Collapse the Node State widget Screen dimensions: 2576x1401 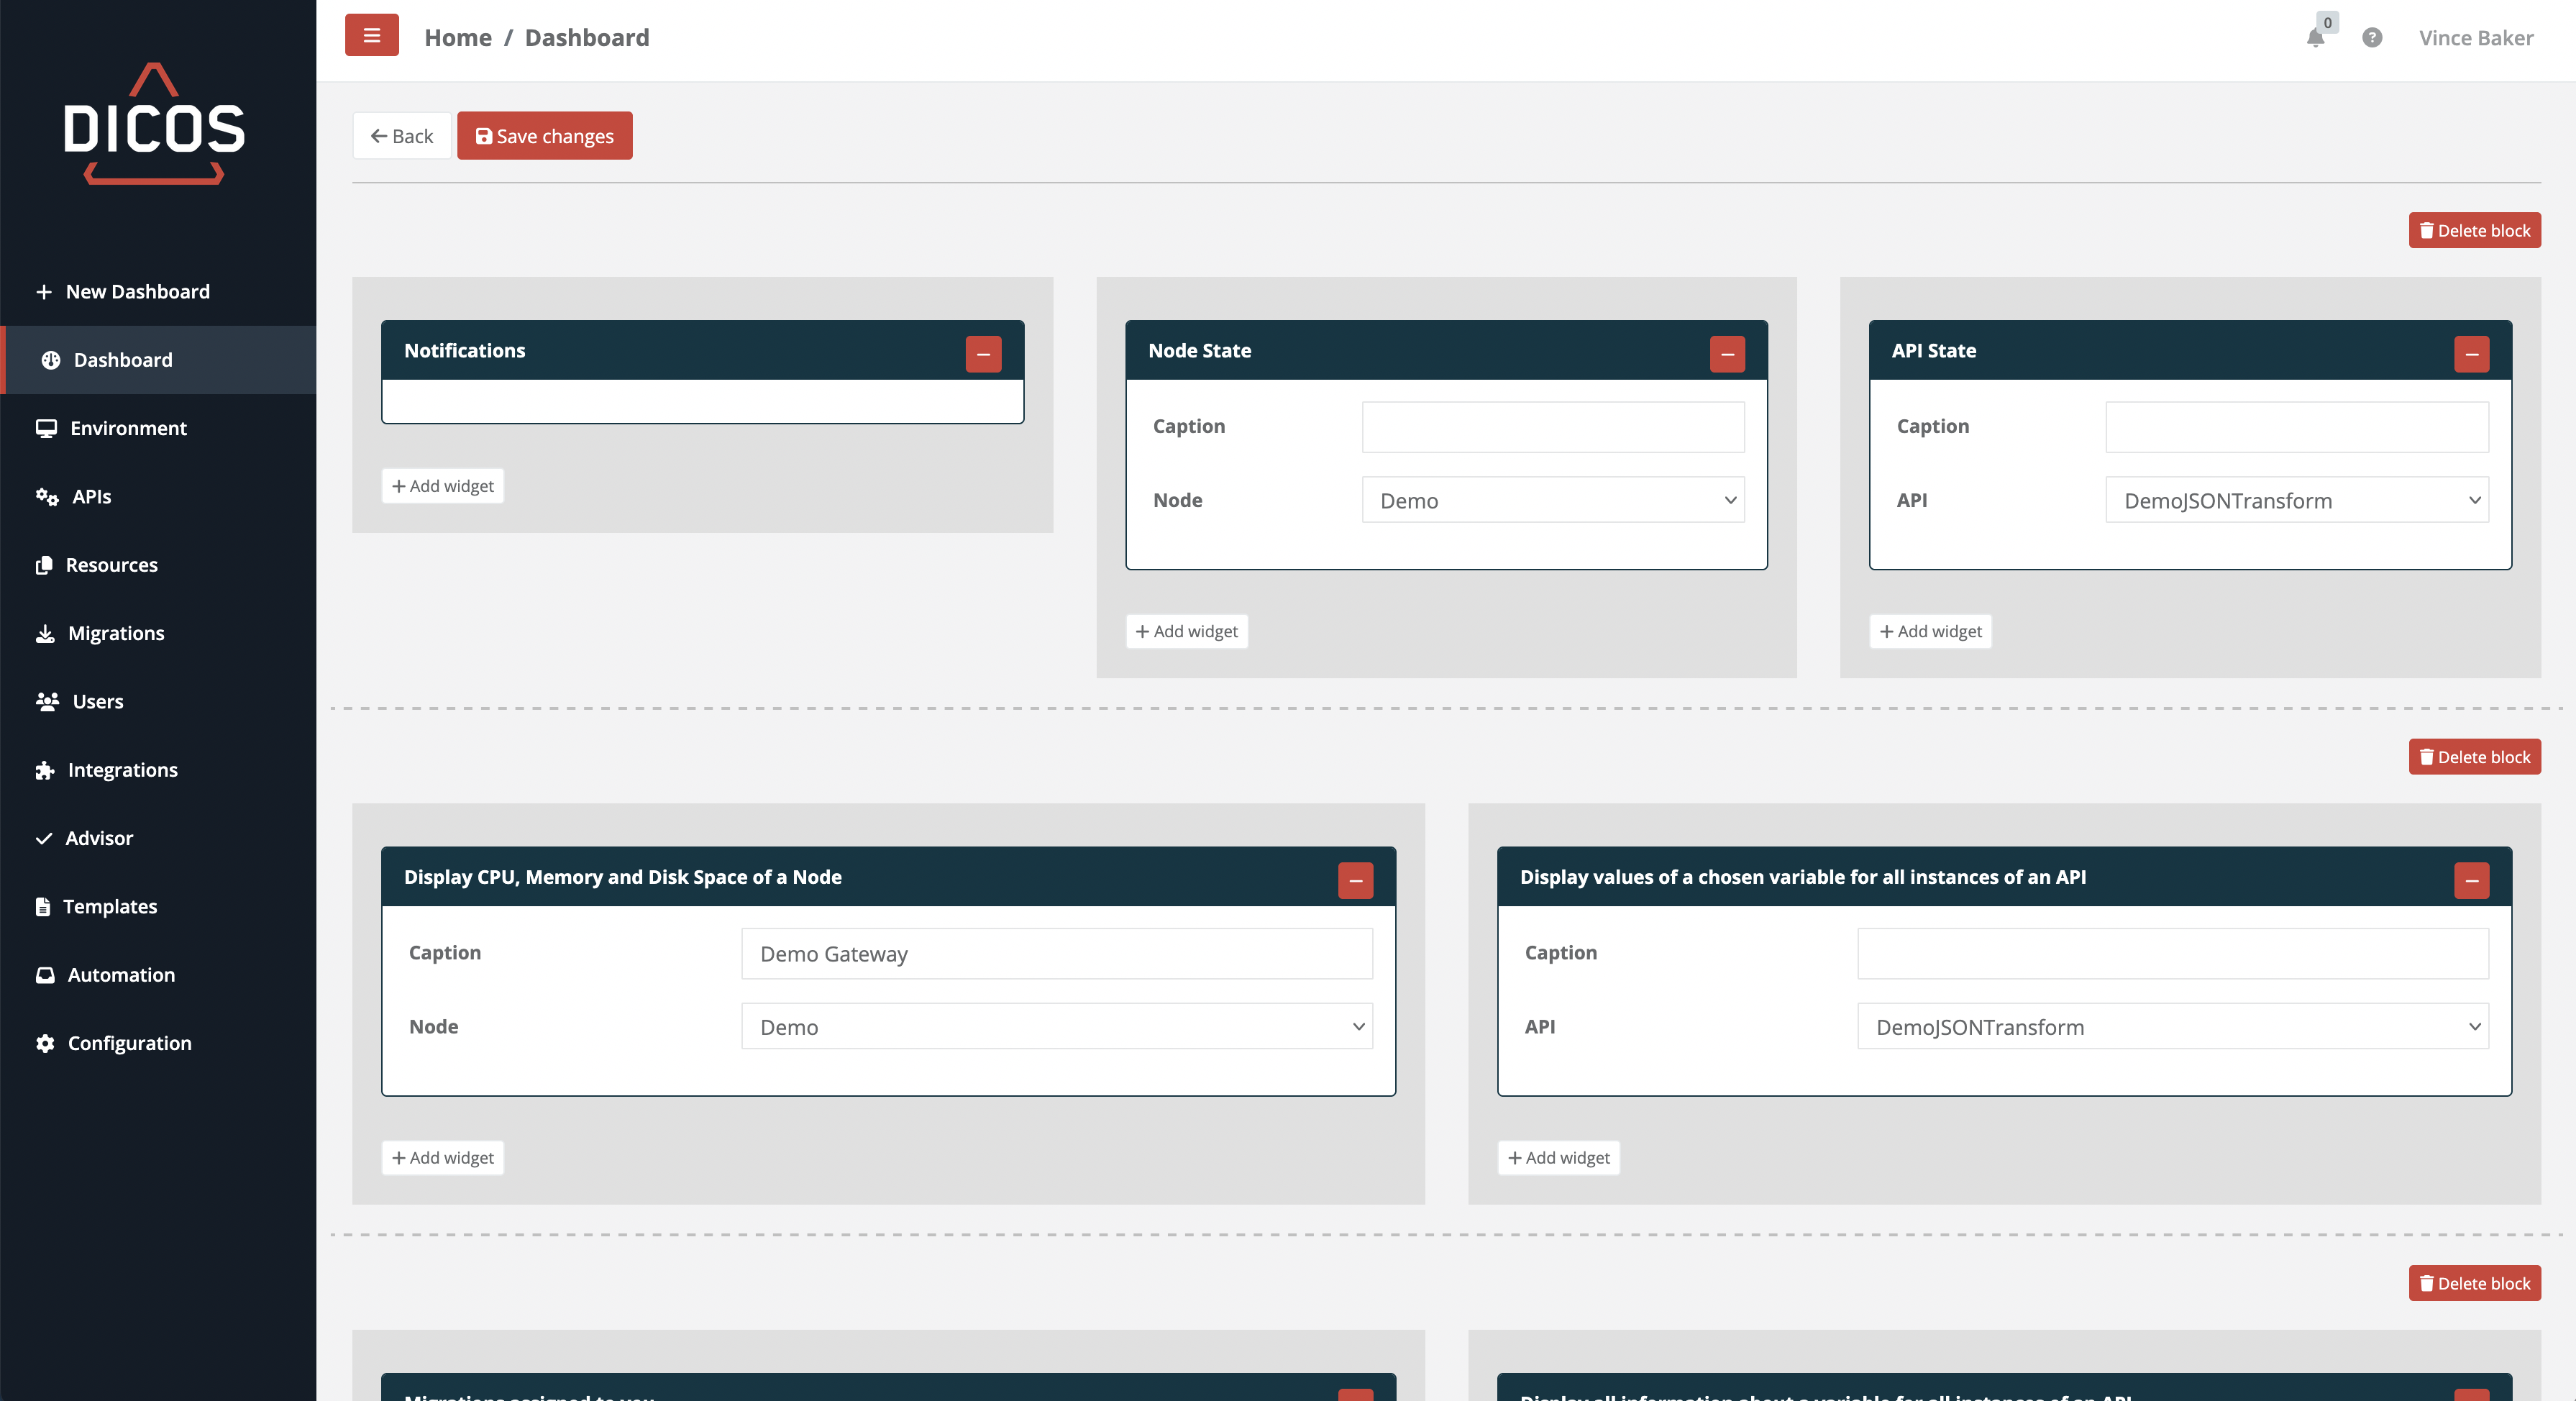coord(1727,354)
